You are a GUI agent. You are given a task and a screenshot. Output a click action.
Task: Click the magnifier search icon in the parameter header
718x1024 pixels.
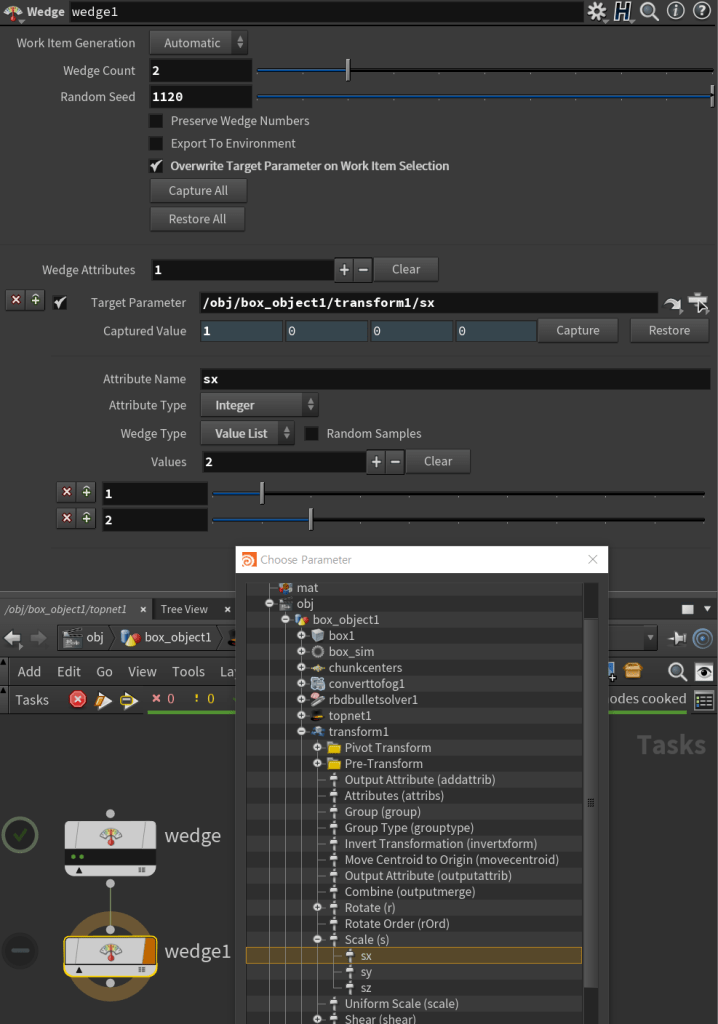[x=650, y=12]
